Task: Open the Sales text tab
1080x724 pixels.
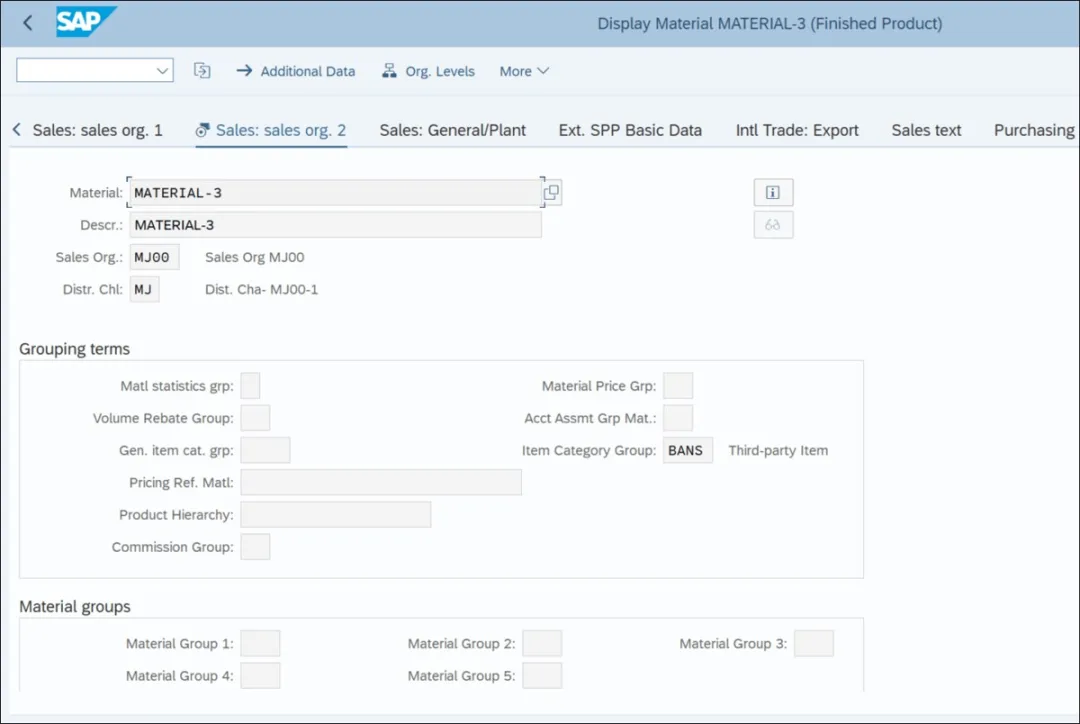Action: [x=926, y=130]
